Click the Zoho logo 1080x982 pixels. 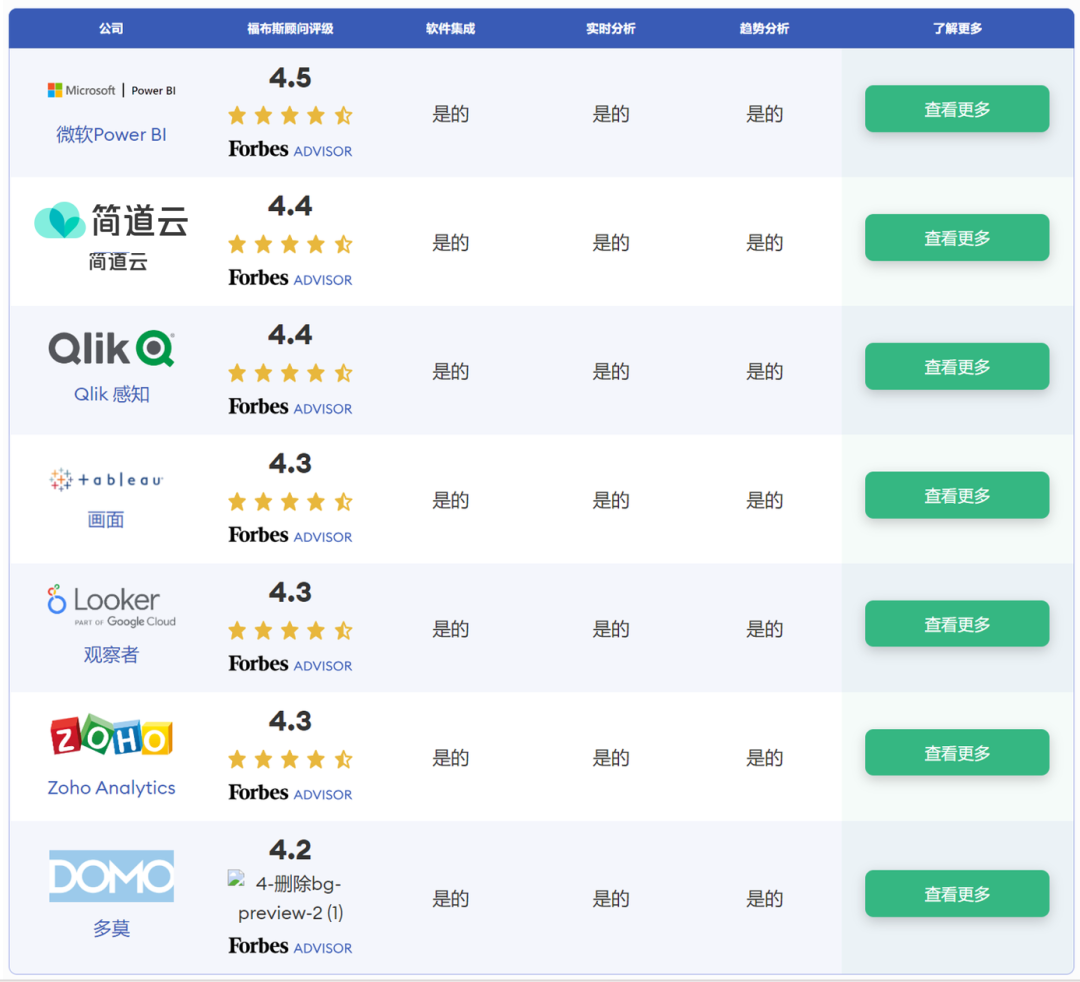(x=112, y=735)
